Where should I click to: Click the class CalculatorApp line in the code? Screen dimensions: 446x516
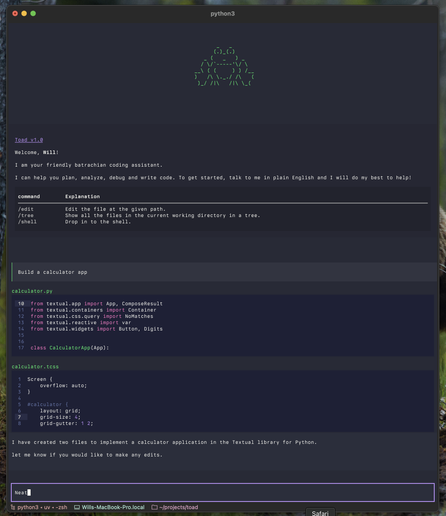(70, 348)
